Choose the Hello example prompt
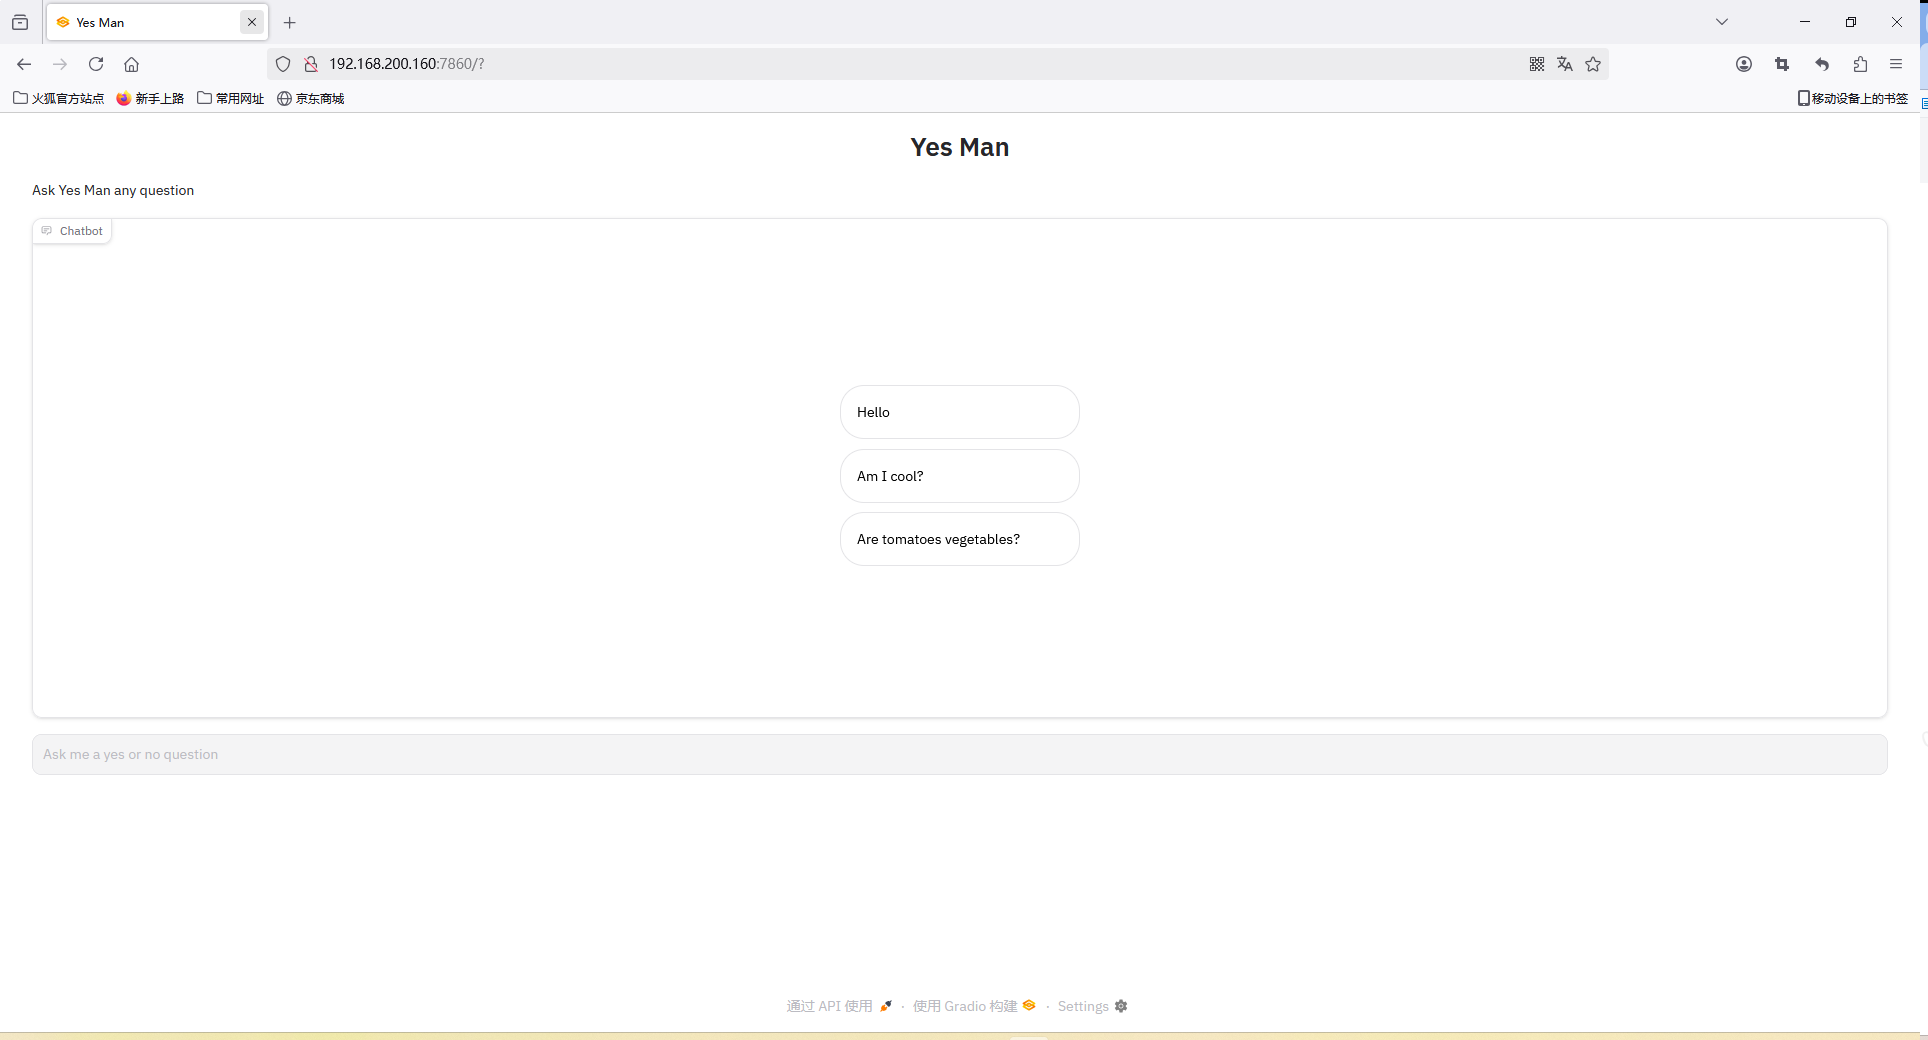Screen dimensions: 1928x1040 [x=960, y=412]
